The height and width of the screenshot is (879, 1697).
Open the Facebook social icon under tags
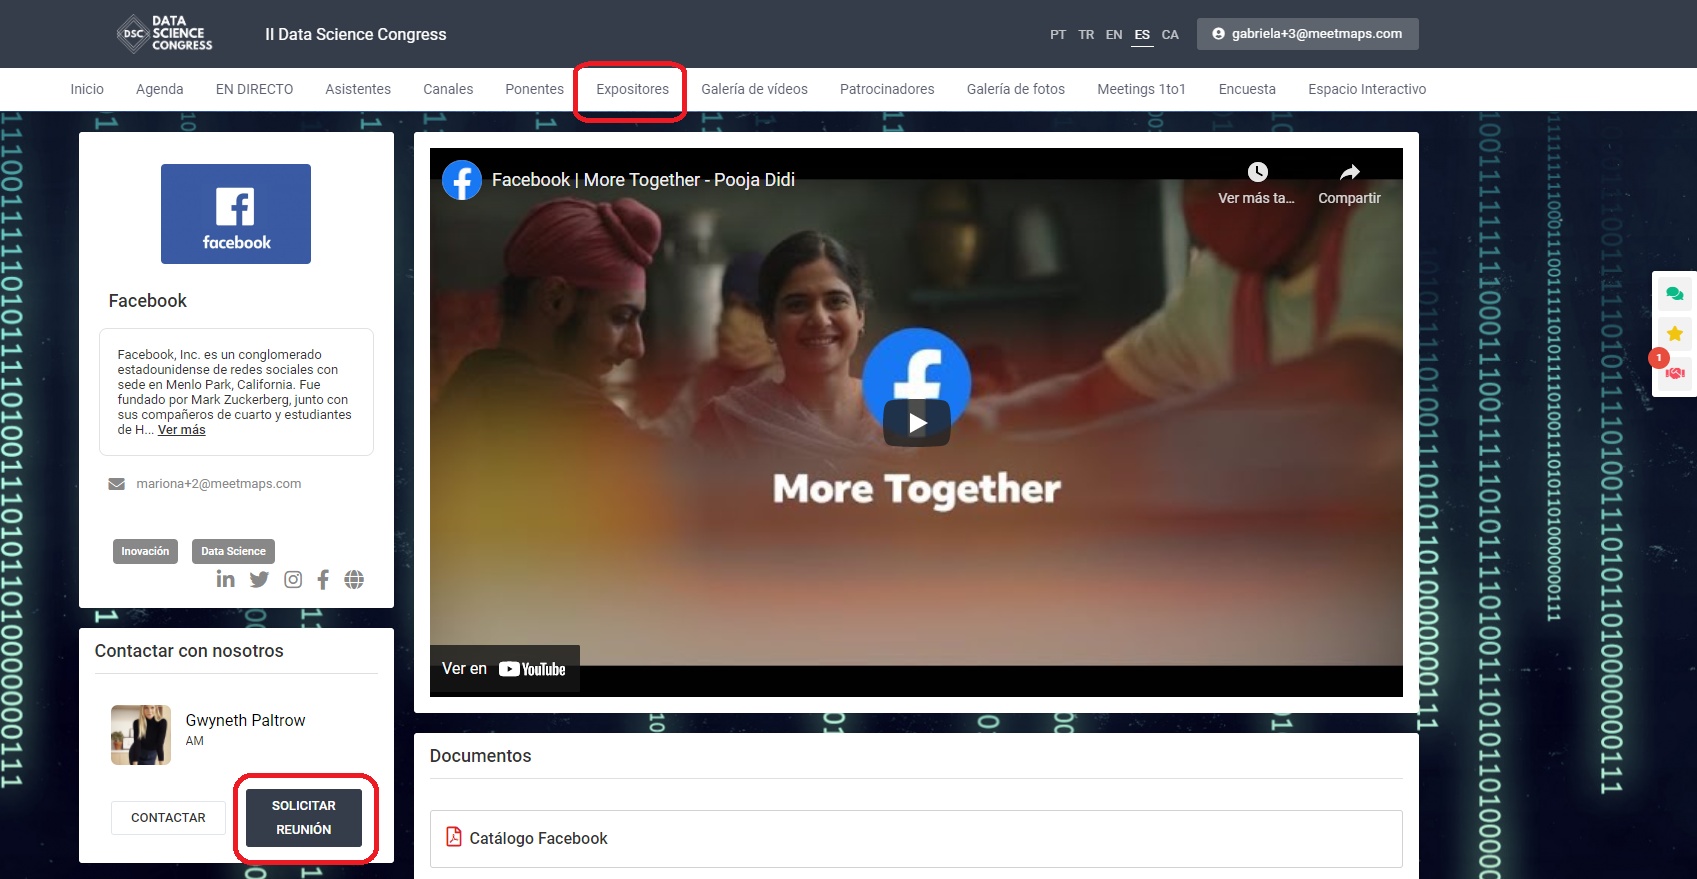click(323, 579)
